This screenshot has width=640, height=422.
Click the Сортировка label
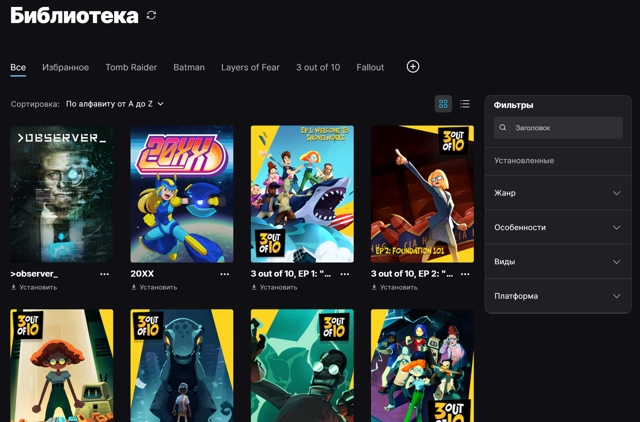coord(35,104)
